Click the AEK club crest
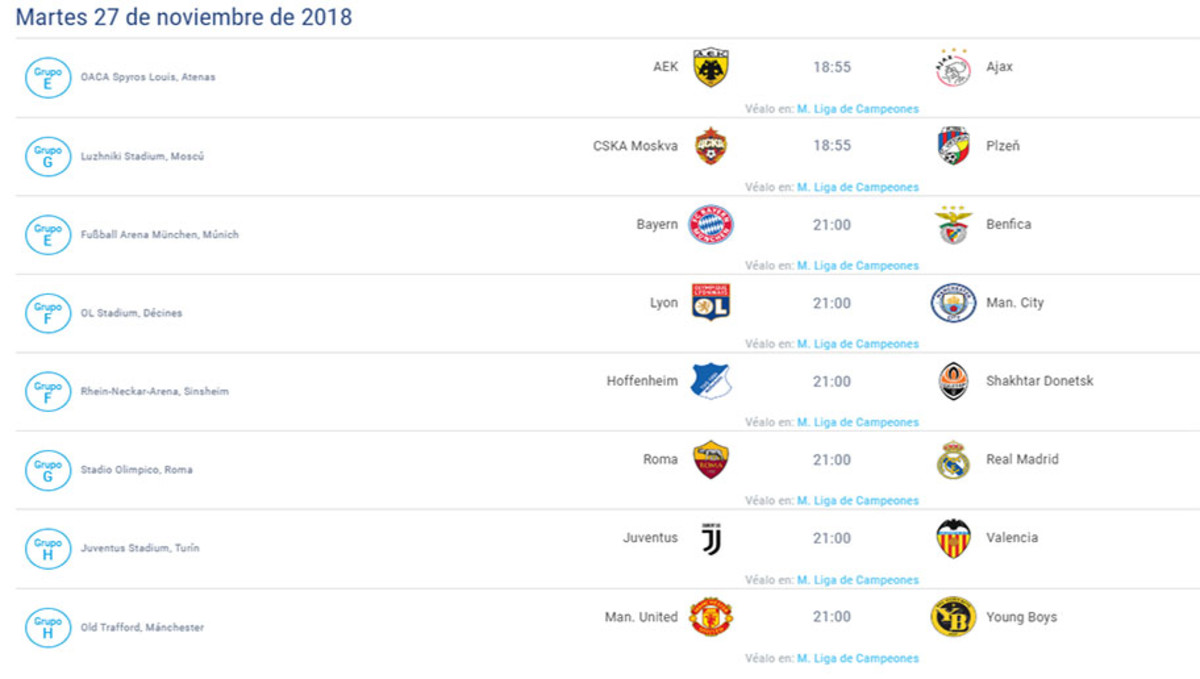Image resolution: width=1200 pixels, height=679 pixels. tap(710, 67)
